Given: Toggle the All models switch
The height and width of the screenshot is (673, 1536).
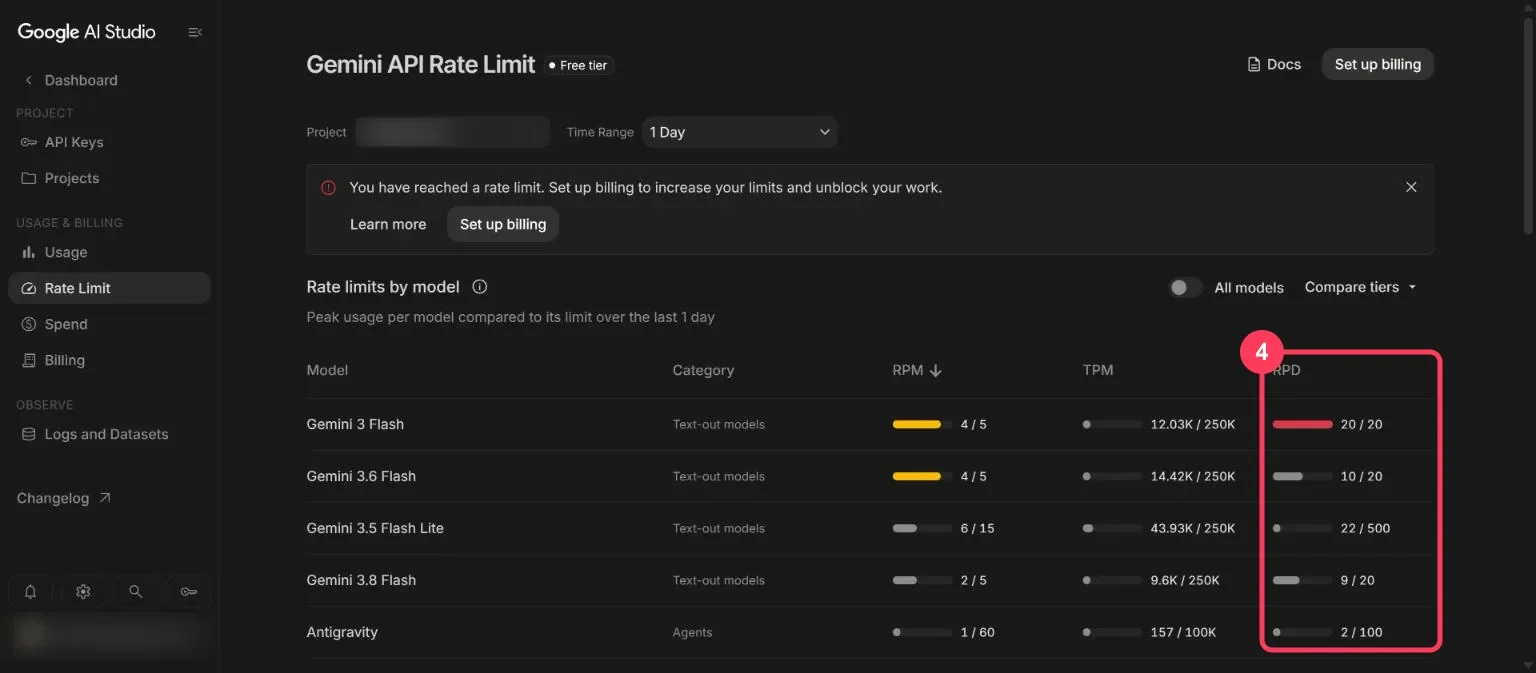Looking at the screenshot, I should tap(1185, 287).
